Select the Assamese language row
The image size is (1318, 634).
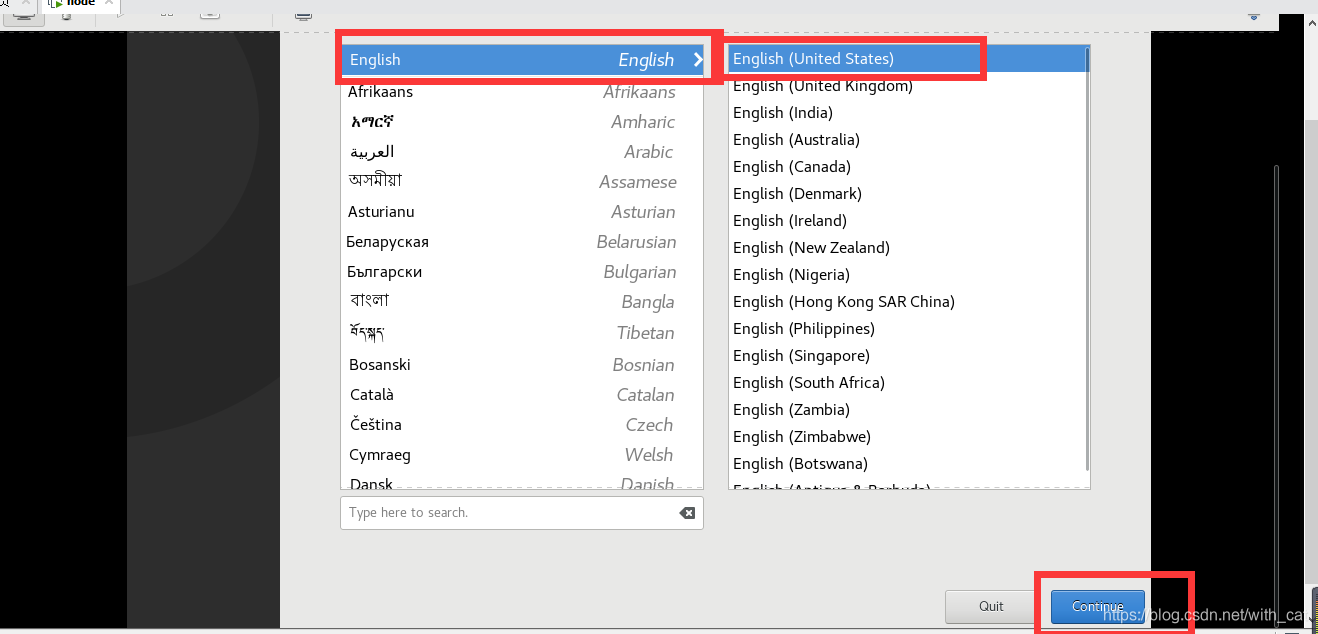point(522,182)
